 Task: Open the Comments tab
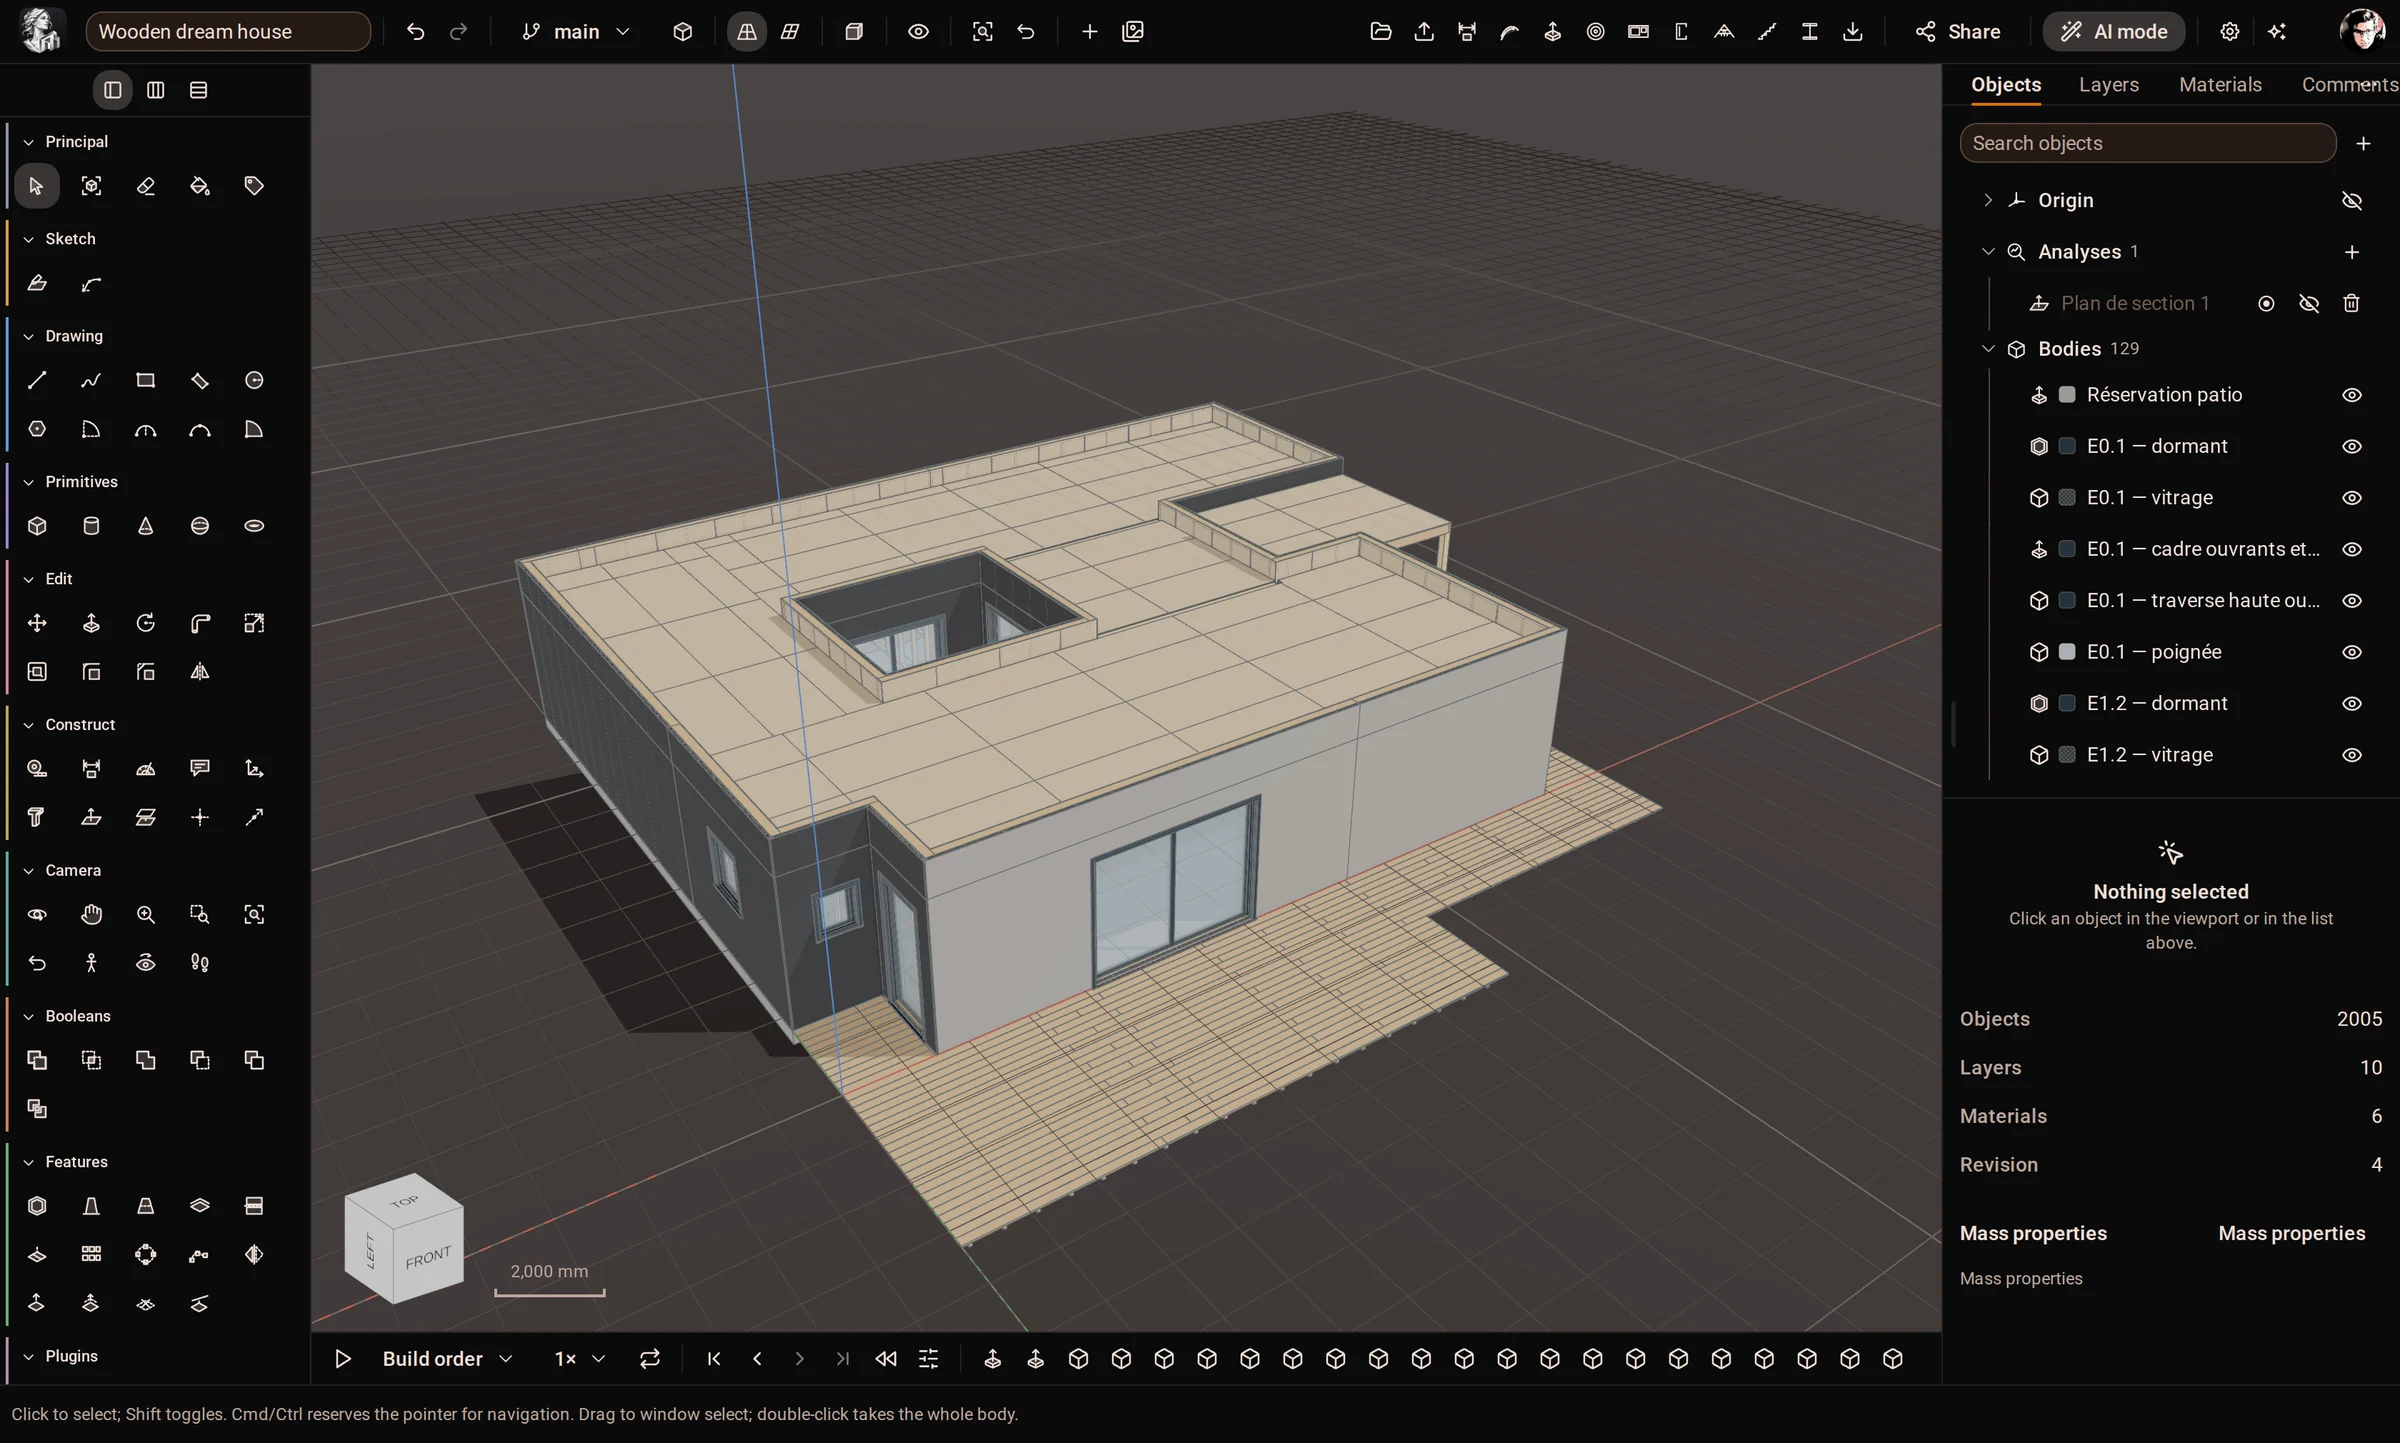[2350, 85]
